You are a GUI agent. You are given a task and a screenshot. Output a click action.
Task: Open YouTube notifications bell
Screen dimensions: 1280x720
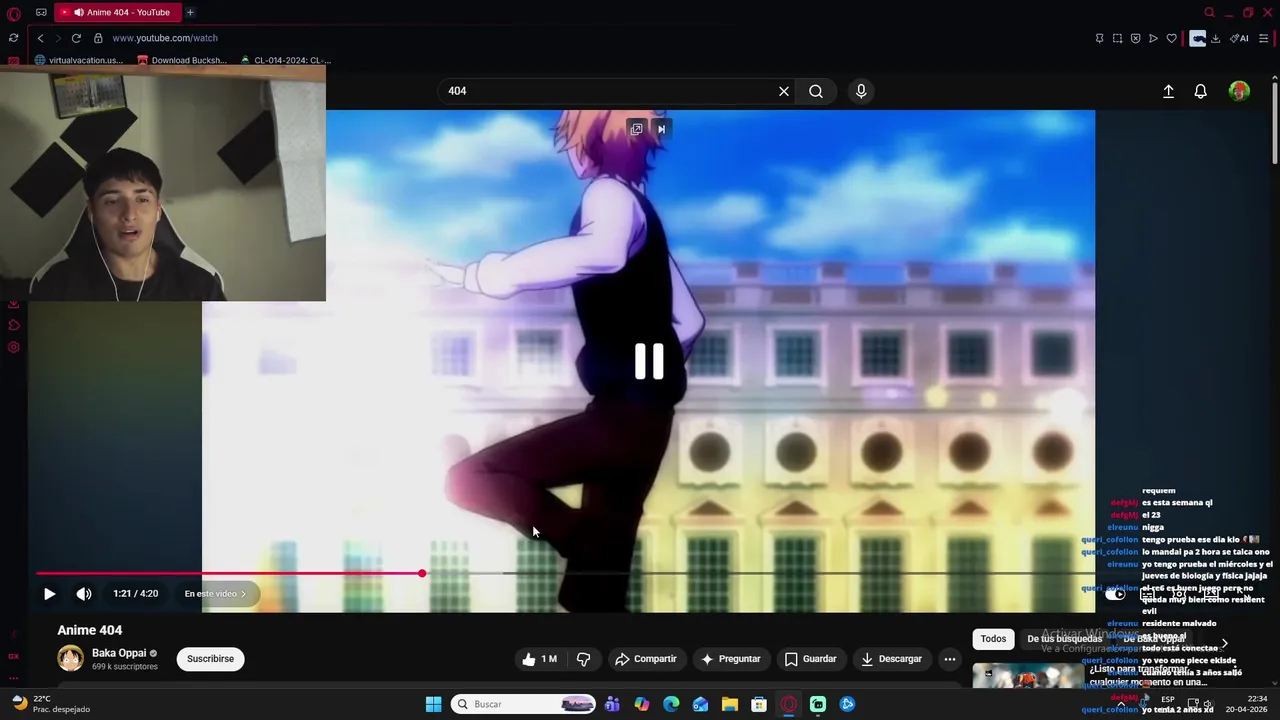pos(1201,91)
